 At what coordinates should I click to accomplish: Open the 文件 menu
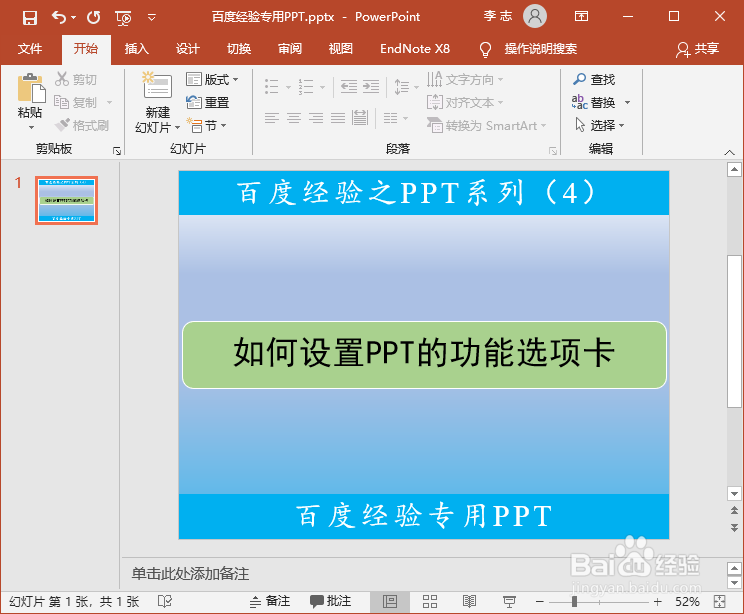coord(30,48)
